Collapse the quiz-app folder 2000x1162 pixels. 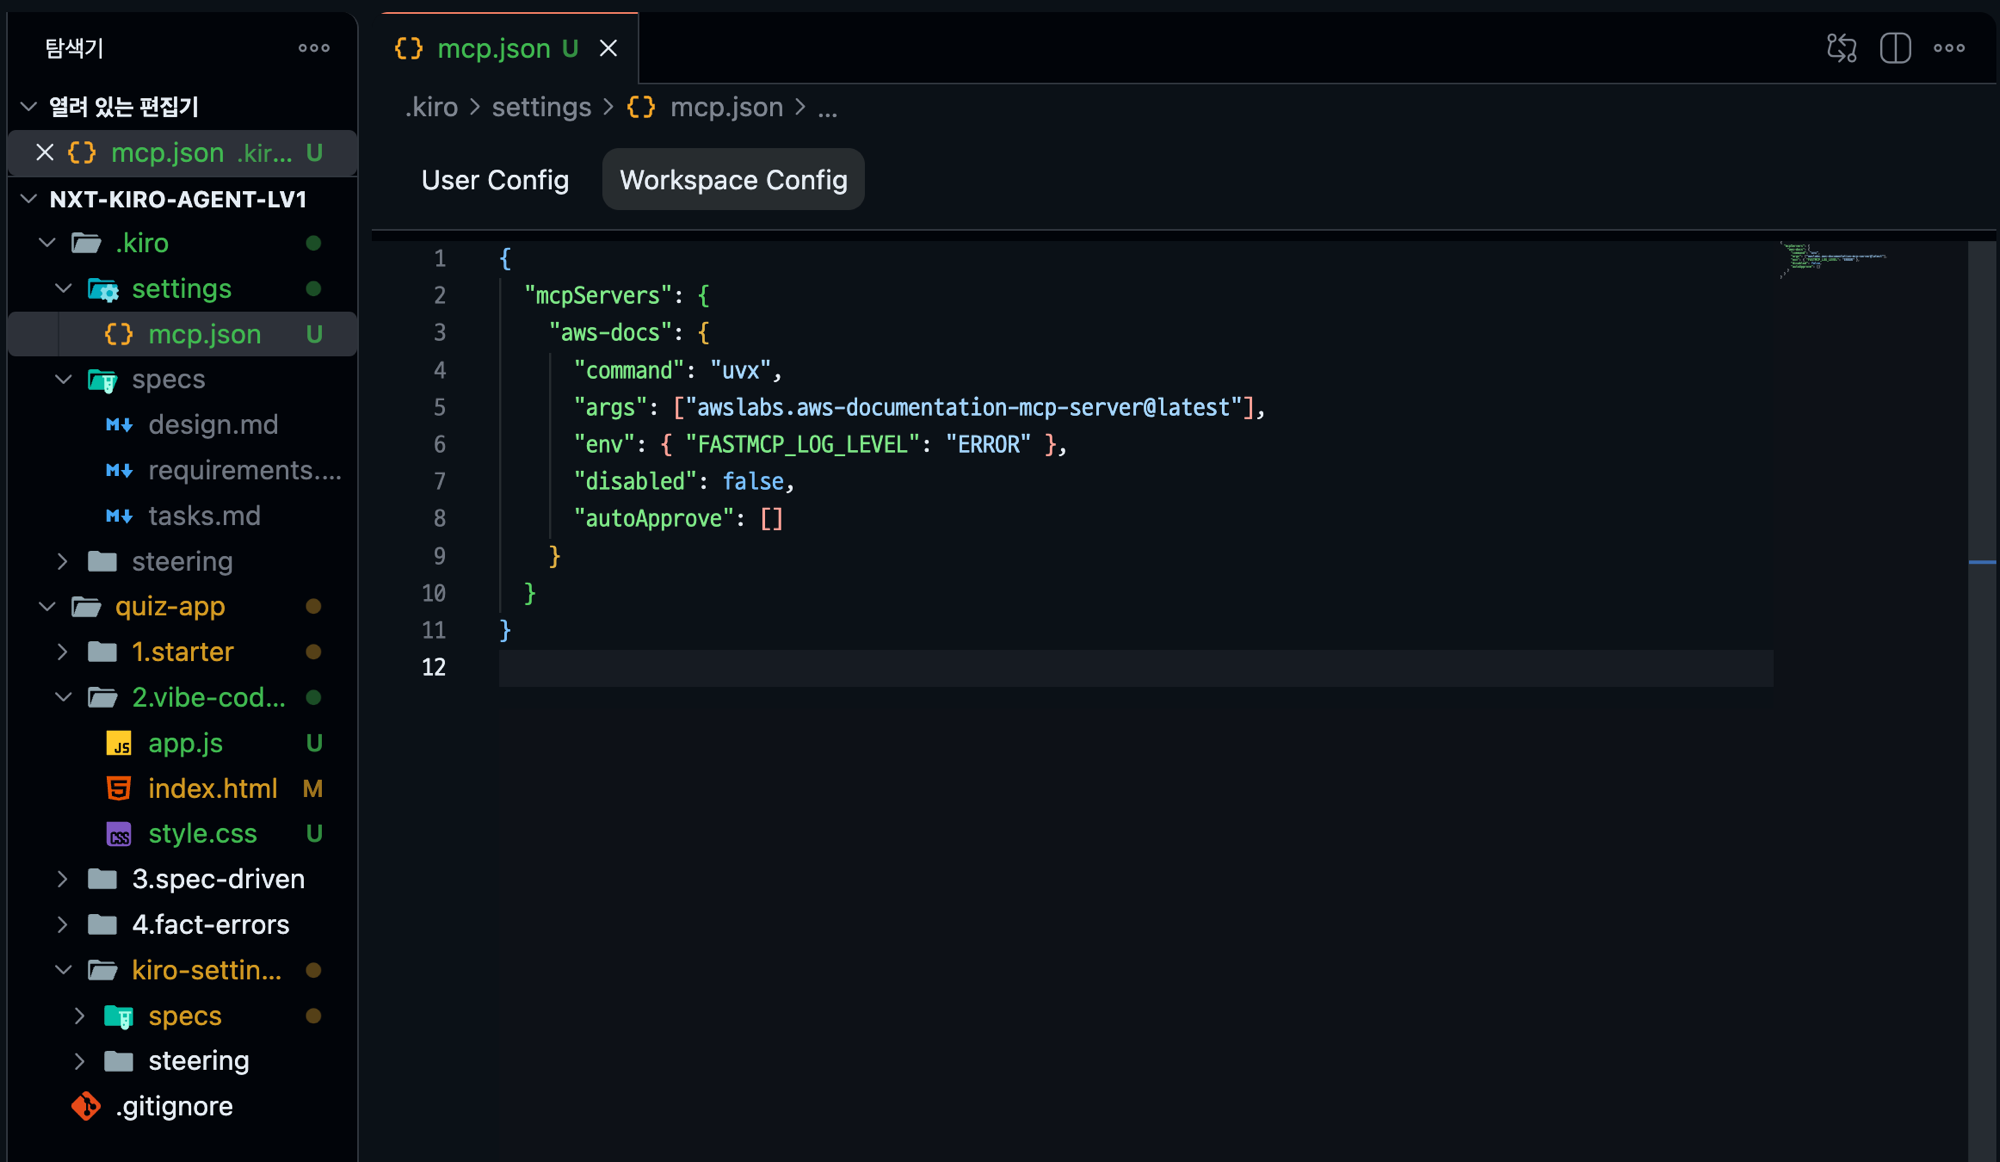(46, 606)
